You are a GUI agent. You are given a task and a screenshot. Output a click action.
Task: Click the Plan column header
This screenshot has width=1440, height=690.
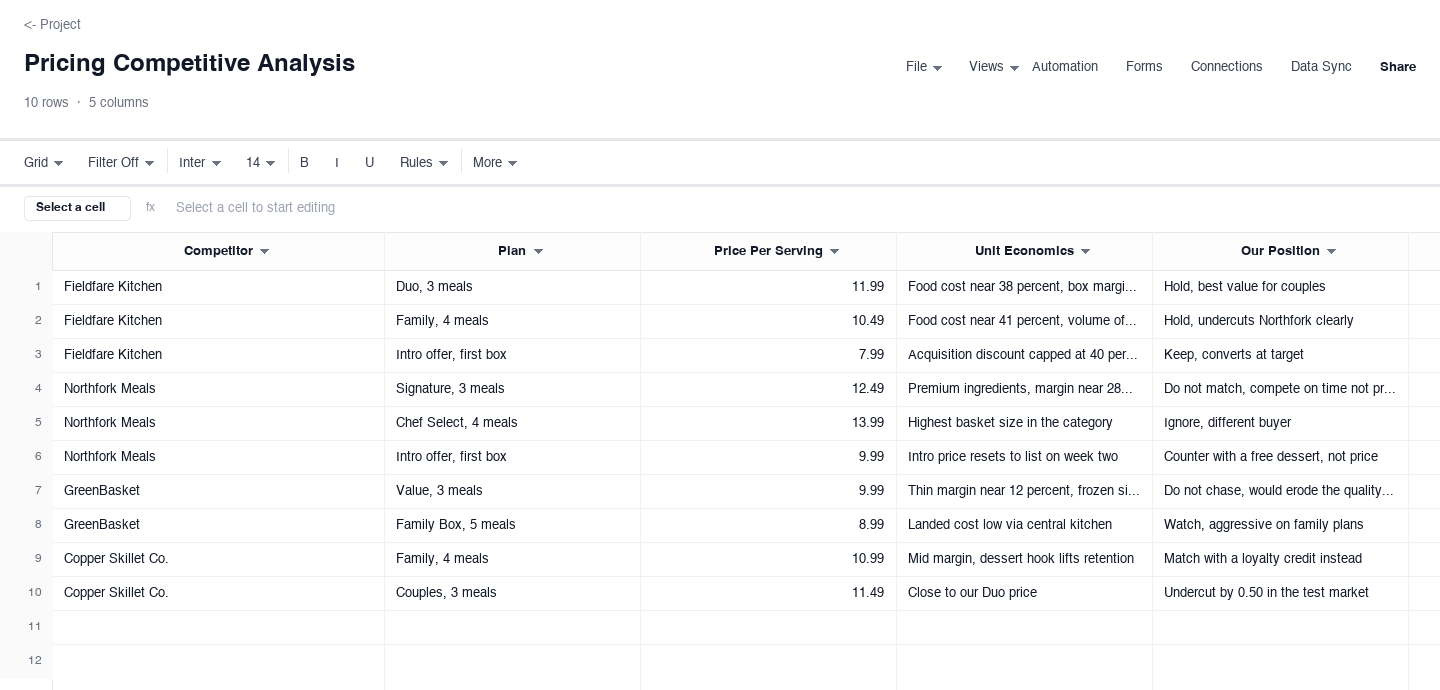pos(512,252)
